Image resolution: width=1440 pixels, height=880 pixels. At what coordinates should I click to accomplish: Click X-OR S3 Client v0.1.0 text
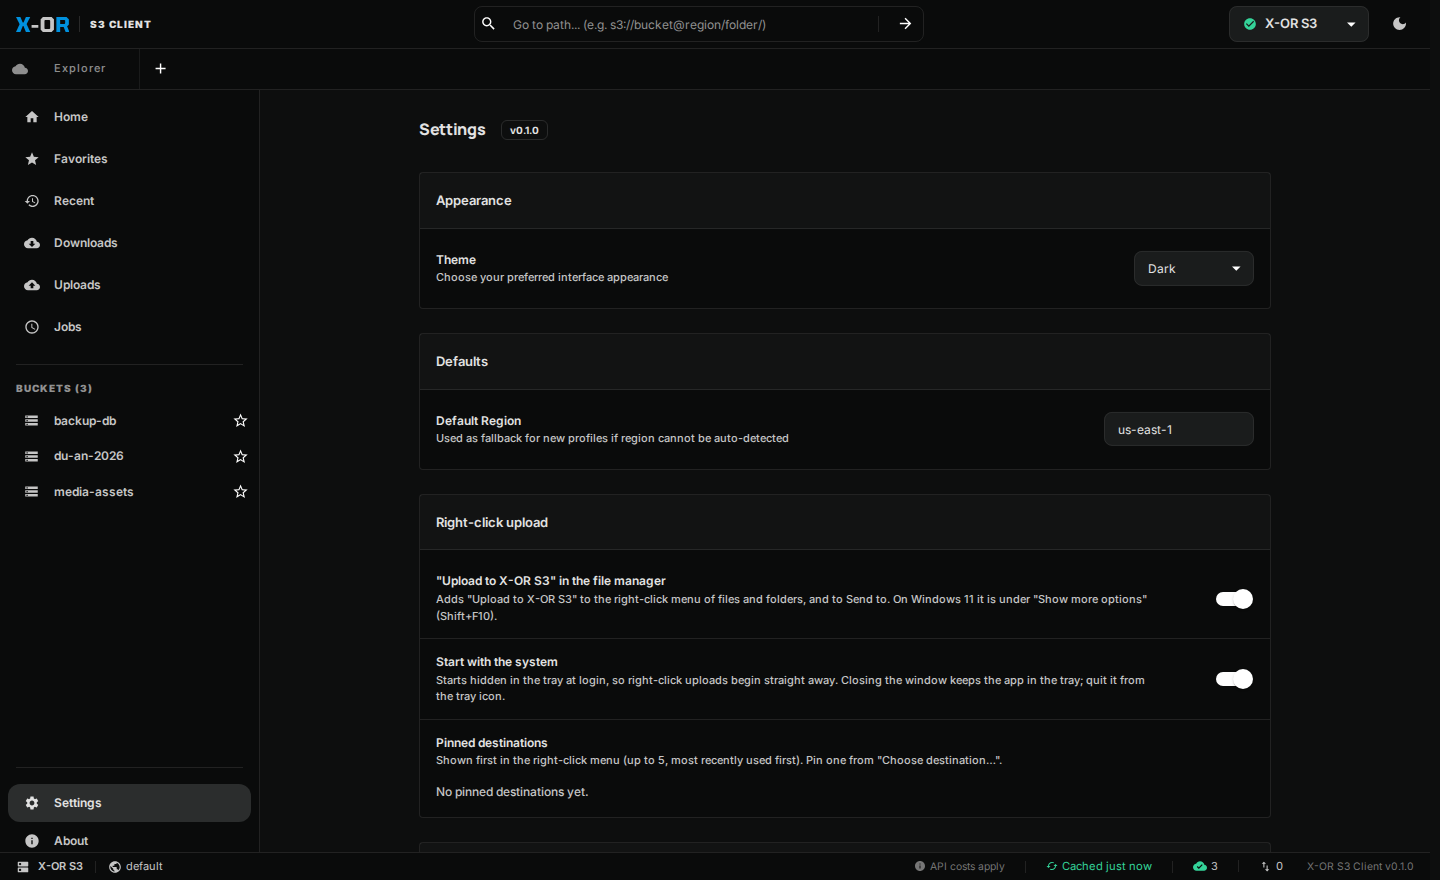1360,866
